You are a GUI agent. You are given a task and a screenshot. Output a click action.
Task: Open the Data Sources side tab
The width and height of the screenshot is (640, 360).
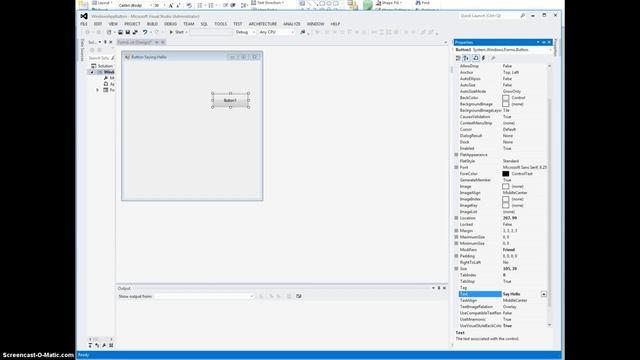[x=82, y=50]
